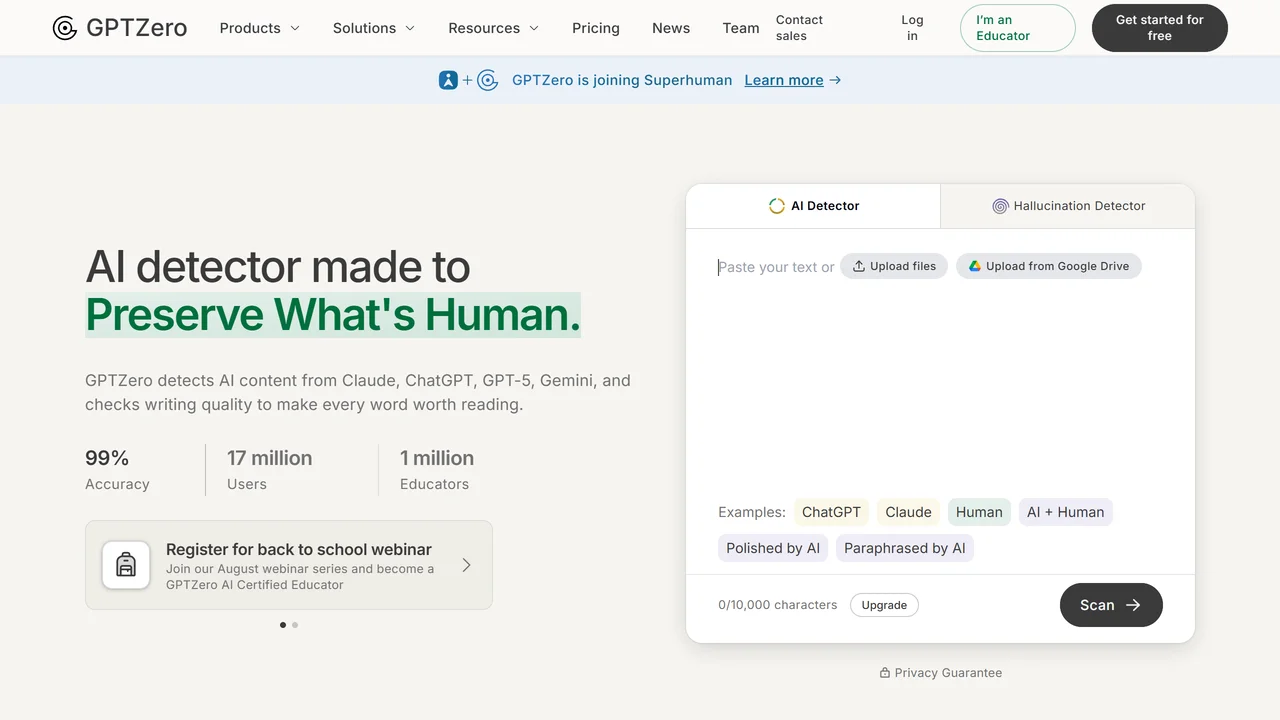Click Contact sales link
Screen dimensions: 1280x720
(799, 28)
